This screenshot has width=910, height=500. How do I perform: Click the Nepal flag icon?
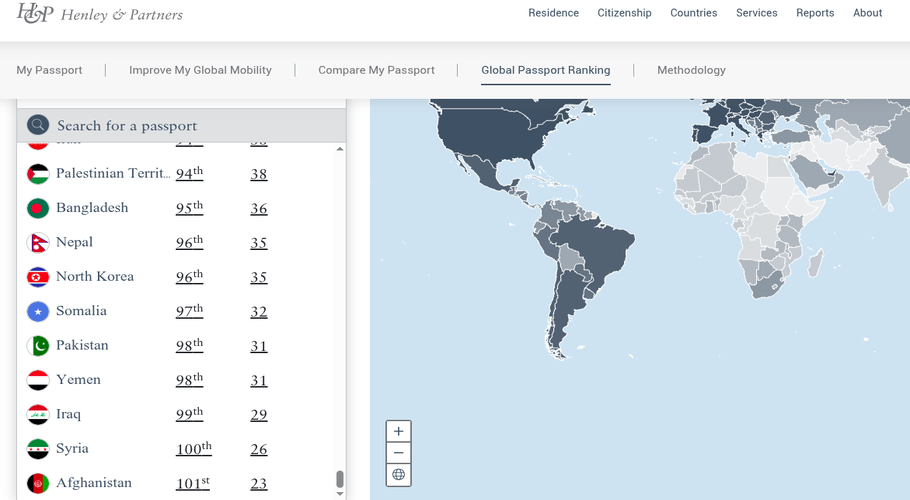38,242
